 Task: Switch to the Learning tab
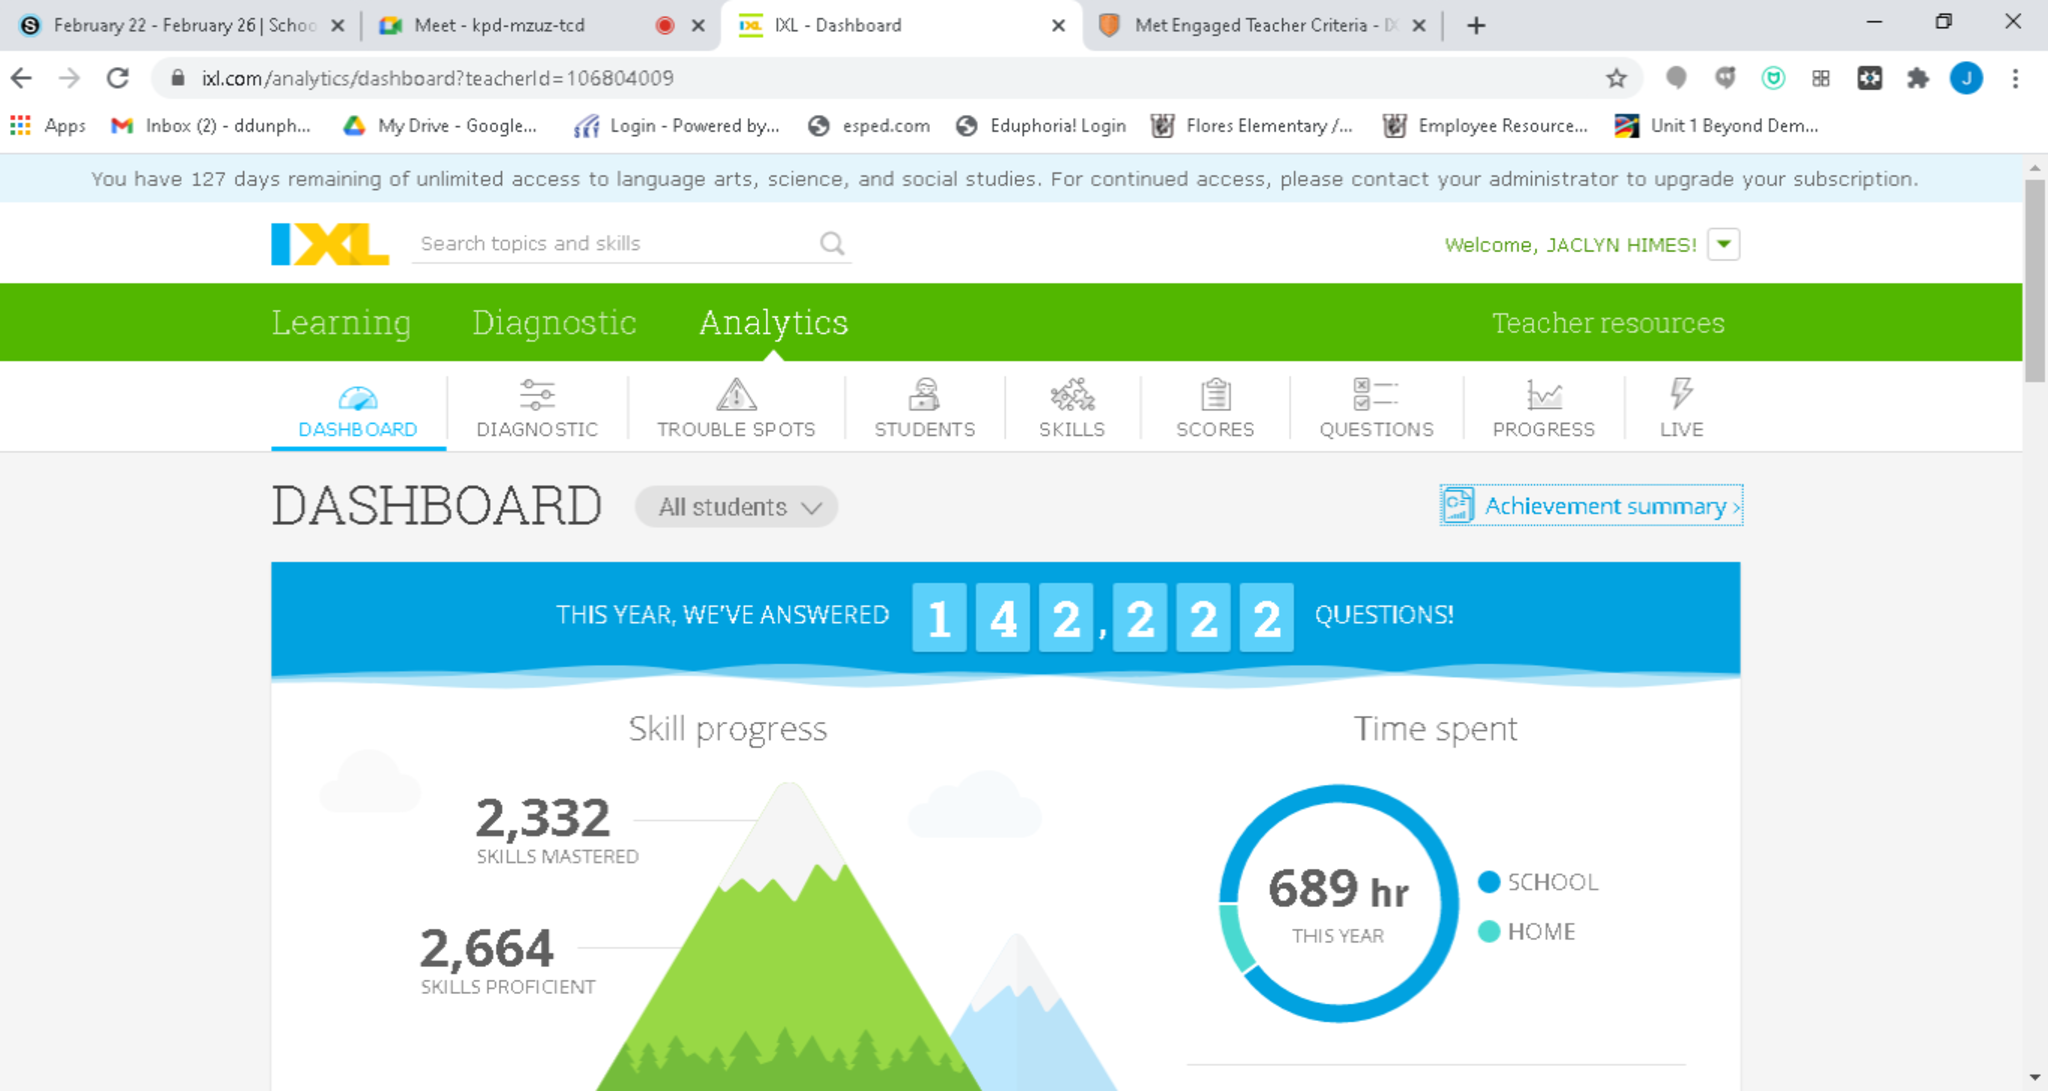click(341, 323)
